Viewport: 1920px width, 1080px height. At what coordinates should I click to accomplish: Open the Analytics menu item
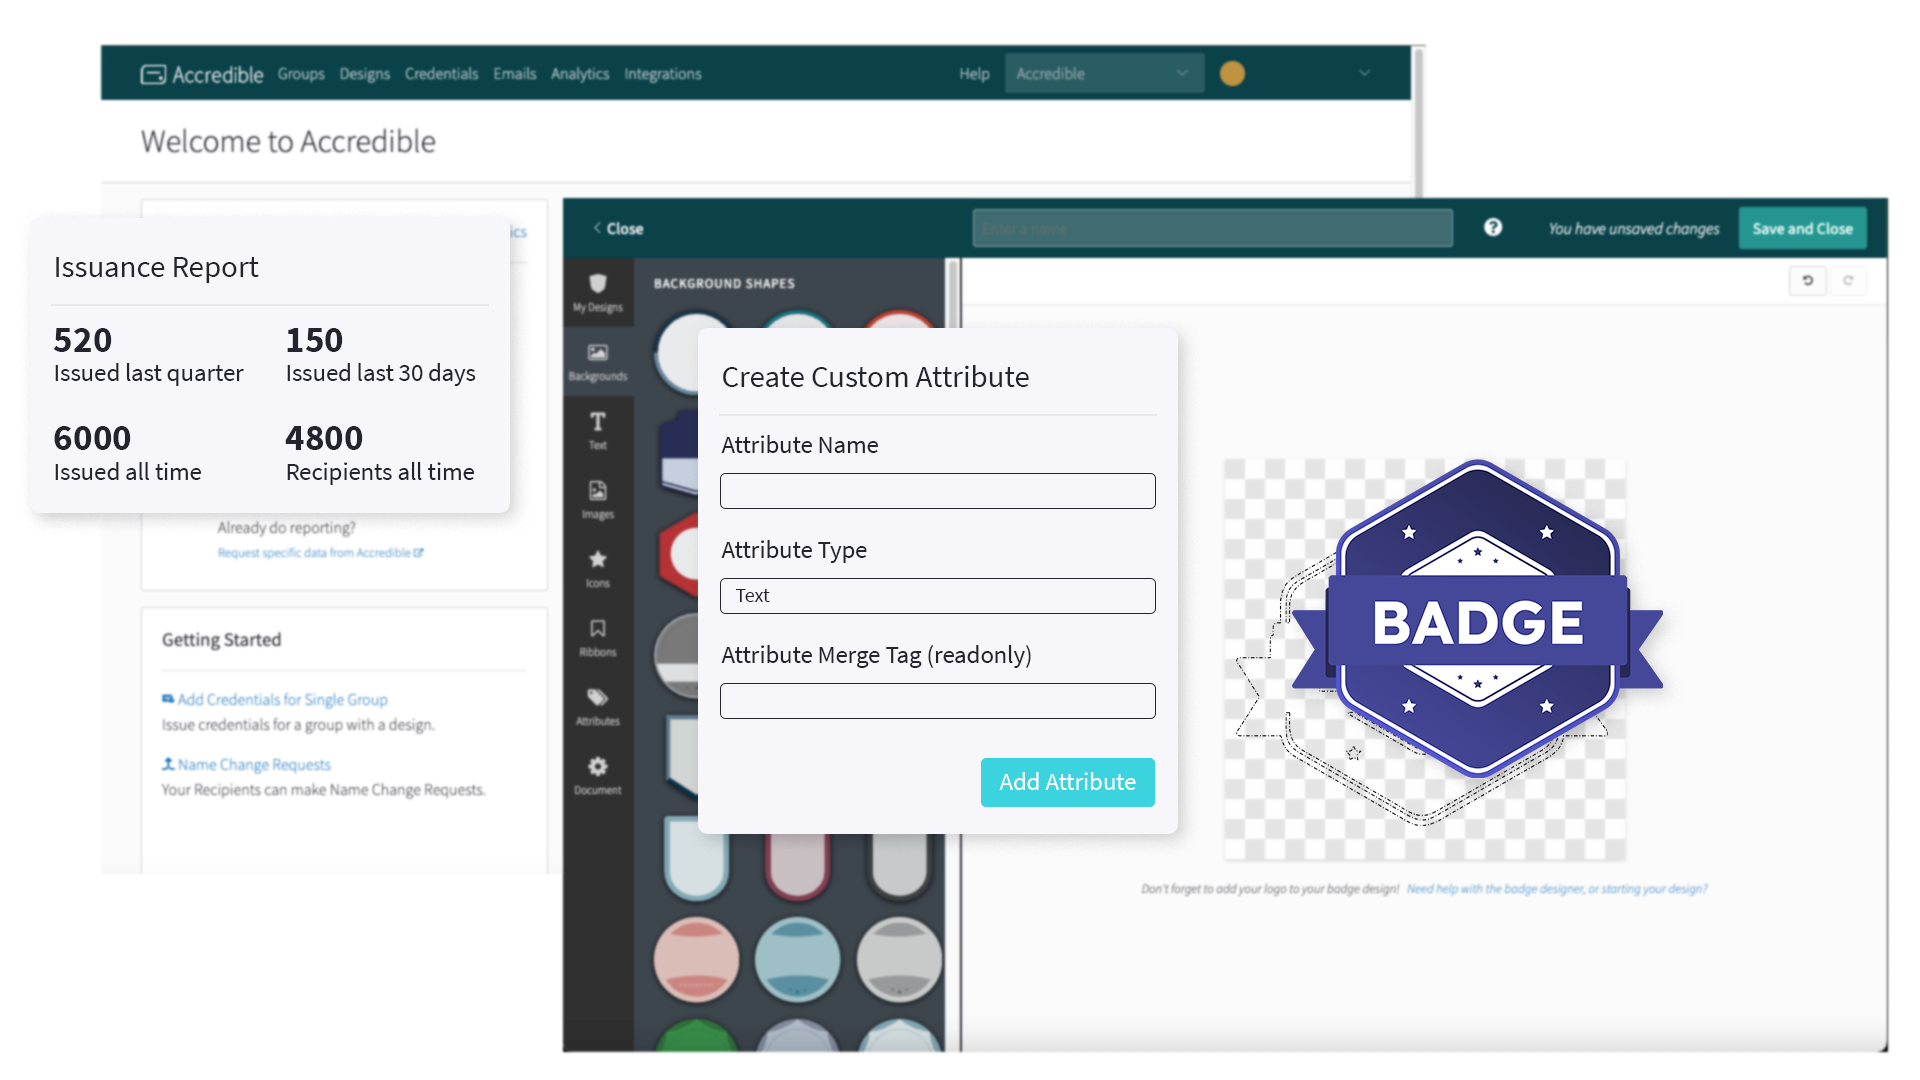click(579, 74)
